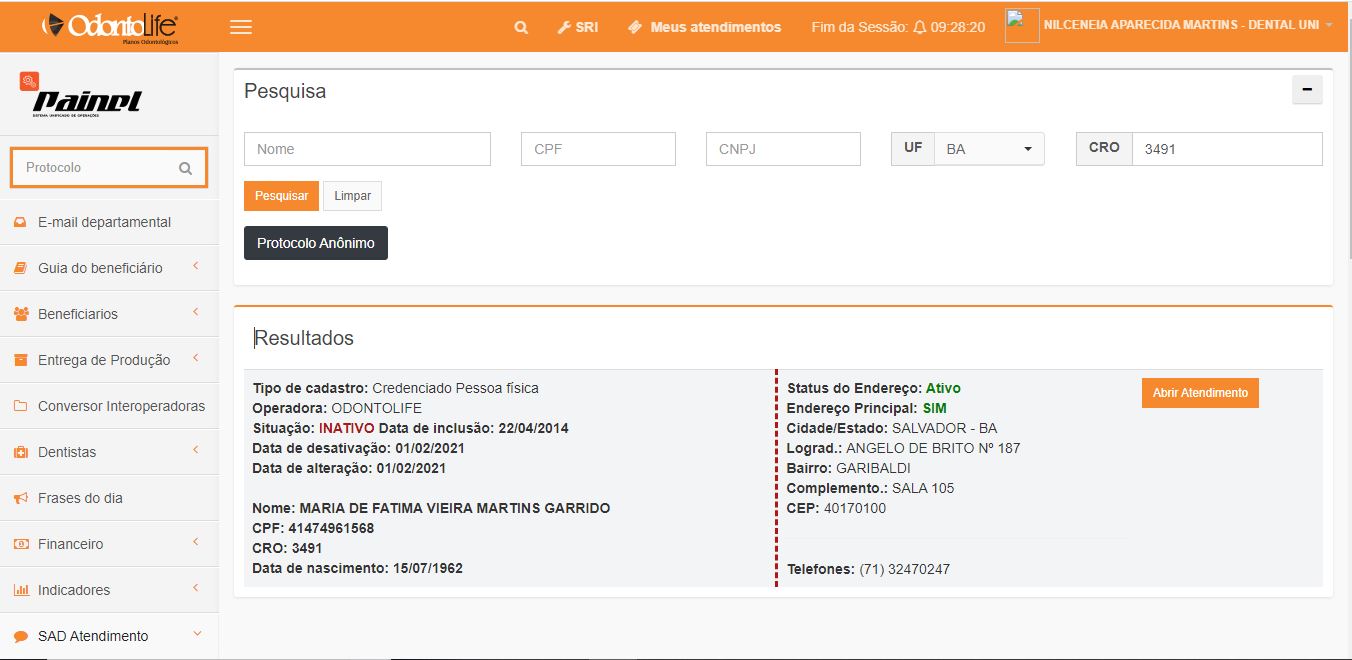Viewport: 1352px width, 660px height.
Task: Open the Dentistas menu label
Action: click(67, 452)
